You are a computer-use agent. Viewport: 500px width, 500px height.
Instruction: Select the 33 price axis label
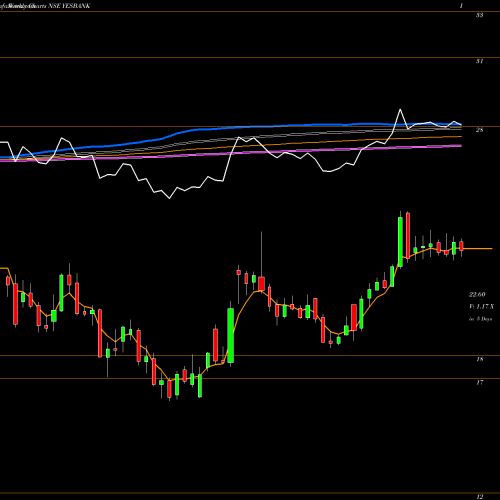(479, 15)
